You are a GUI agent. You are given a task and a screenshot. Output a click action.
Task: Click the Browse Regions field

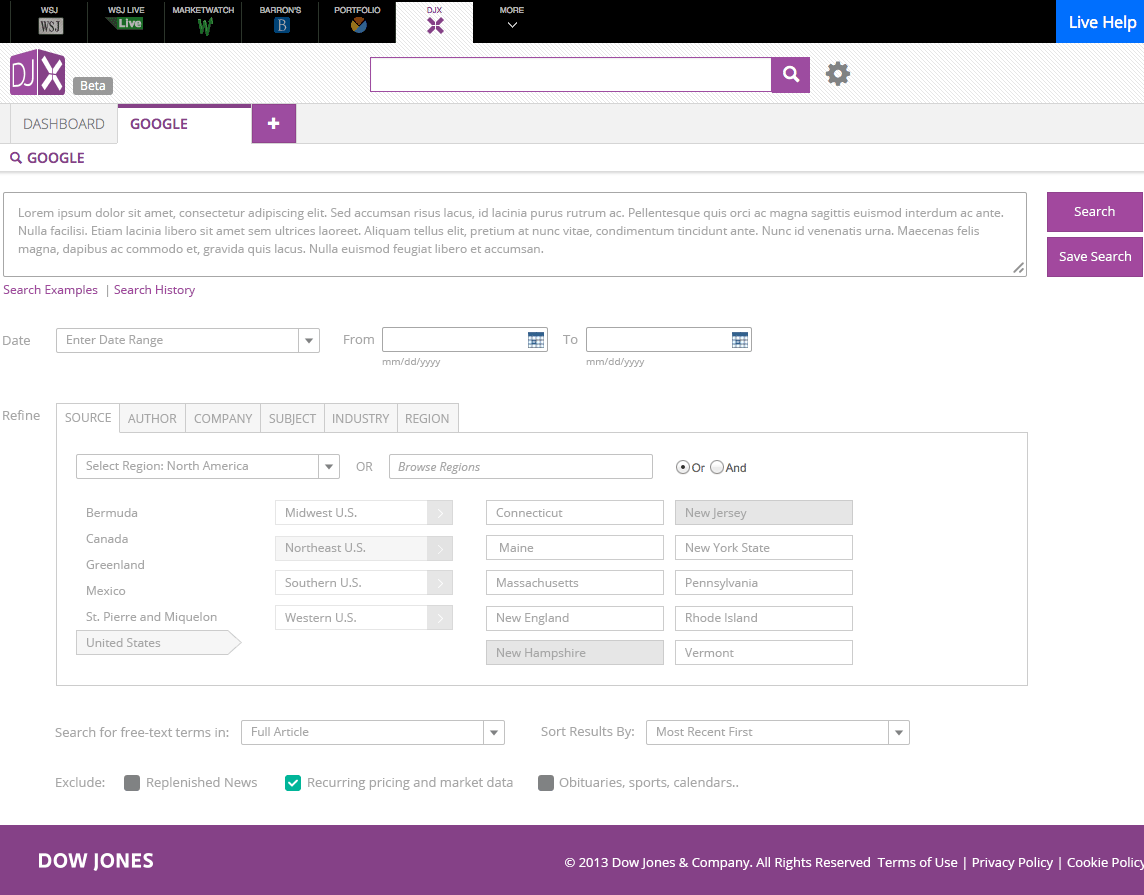(521, 467)
